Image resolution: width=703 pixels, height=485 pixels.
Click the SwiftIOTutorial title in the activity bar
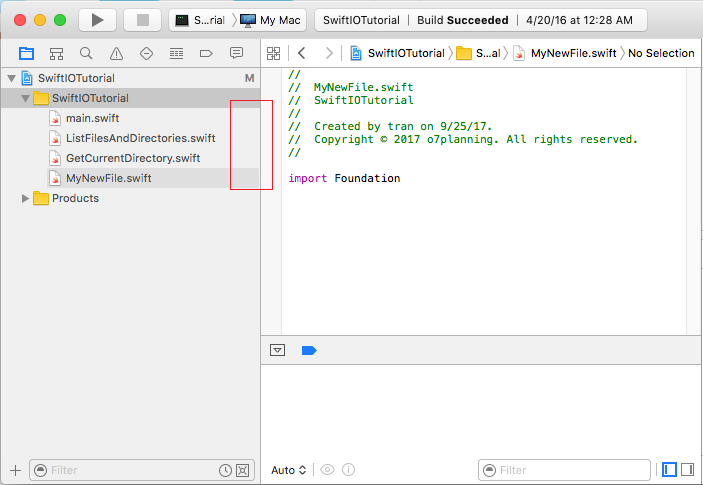point(361,20)
